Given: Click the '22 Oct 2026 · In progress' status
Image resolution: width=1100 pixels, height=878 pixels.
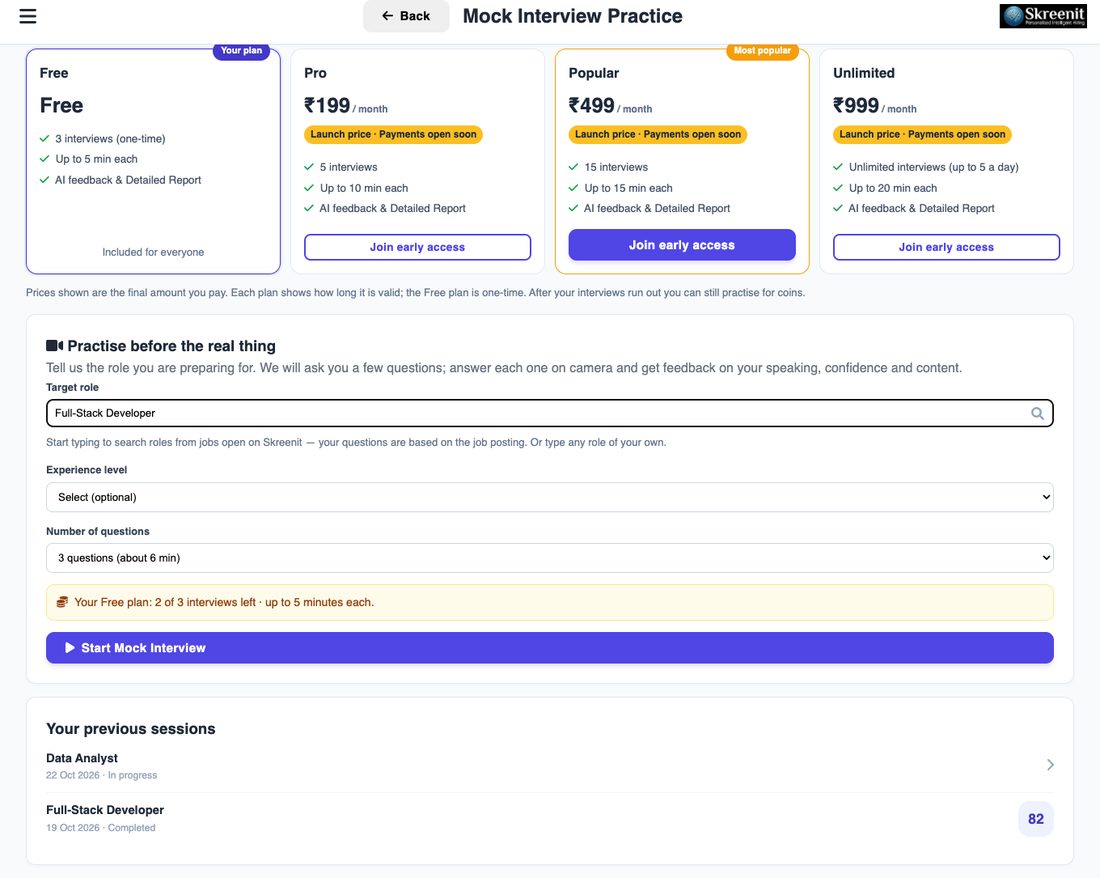Looking at the screenshot, I should coord(102,776).
